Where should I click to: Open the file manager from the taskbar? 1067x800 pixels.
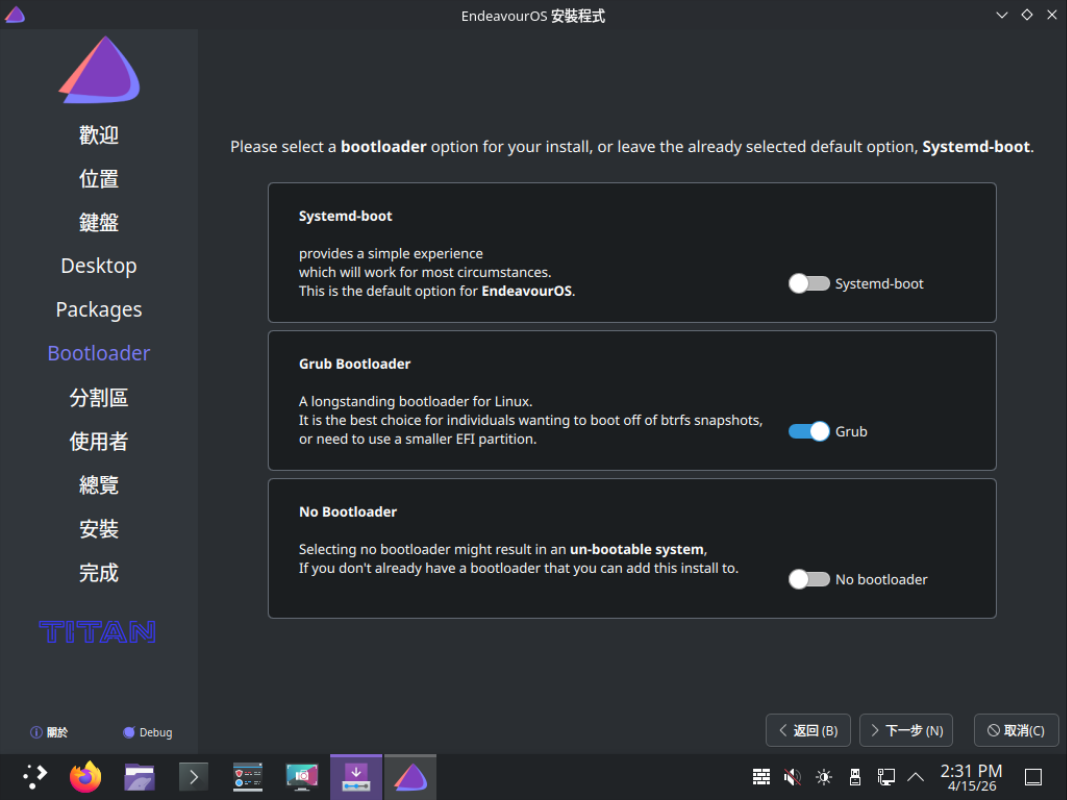pyautogui.click(x=139, y=777)
